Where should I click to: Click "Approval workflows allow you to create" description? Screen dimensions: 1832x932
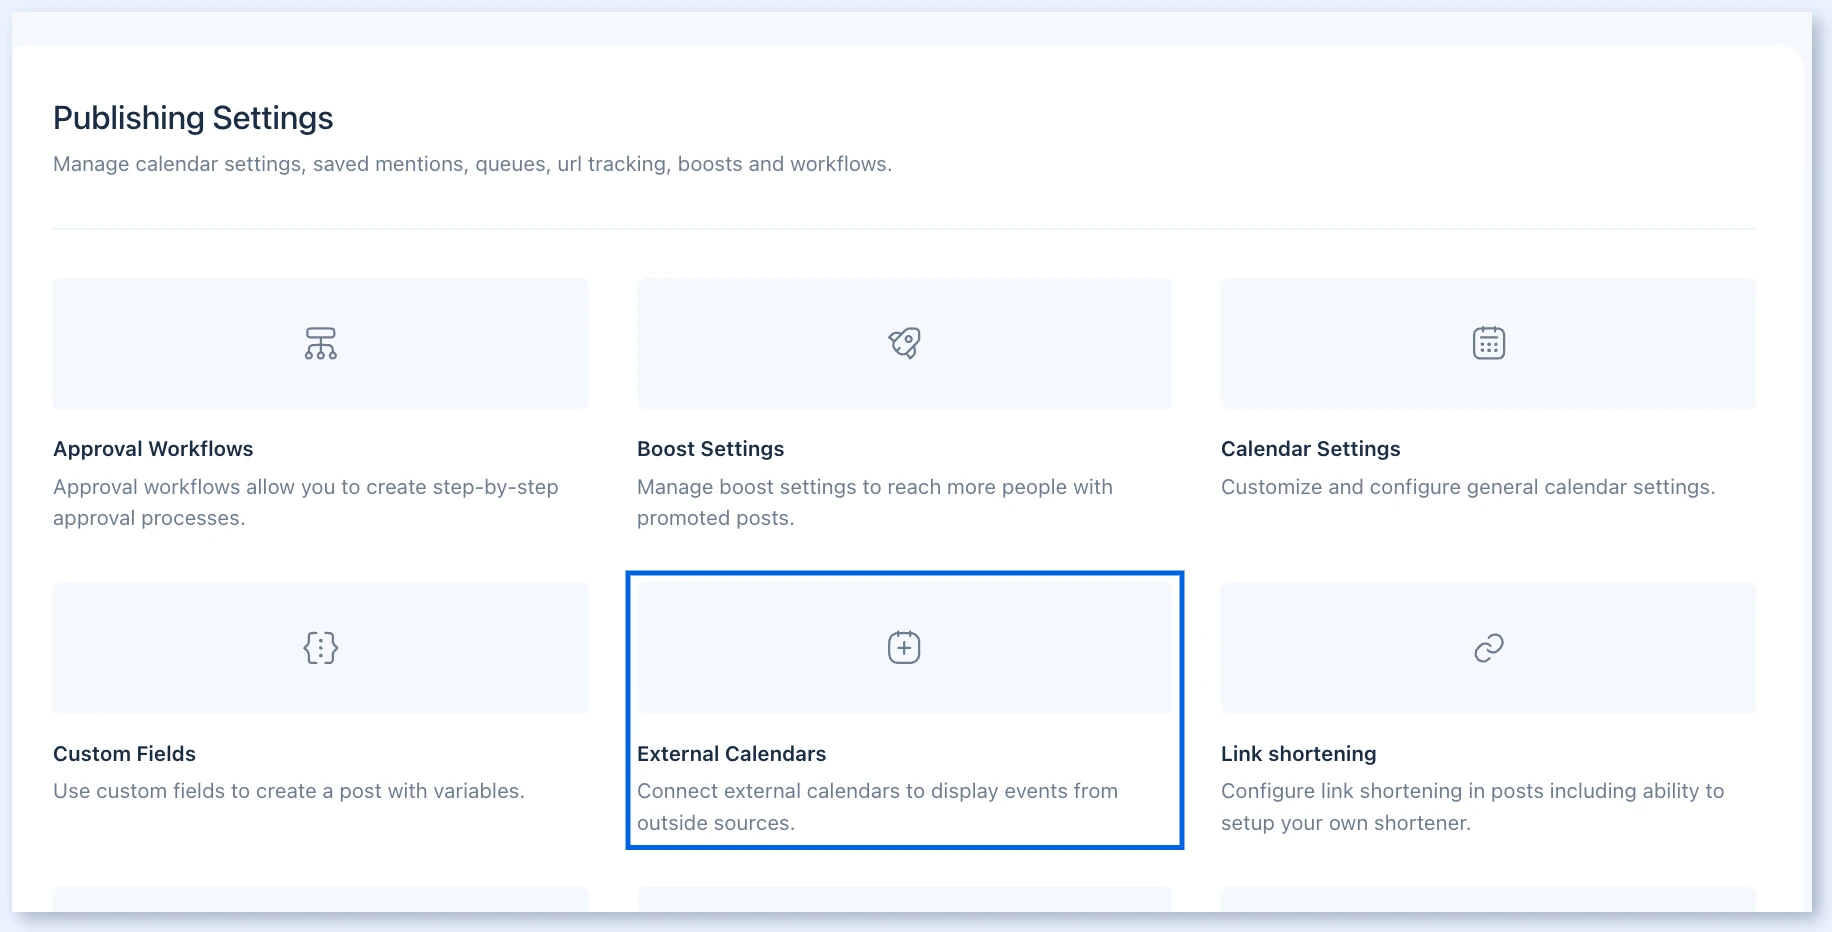pos(305,502)
